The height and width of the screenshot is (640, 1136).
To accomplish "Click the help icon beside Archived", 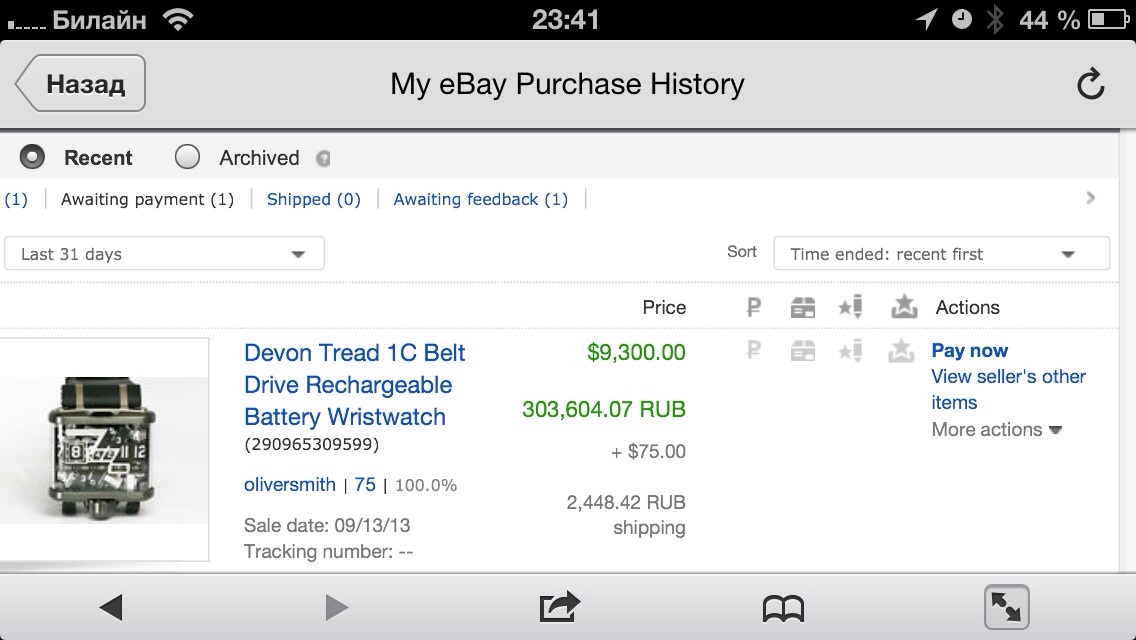I will [x=323, y=159].
